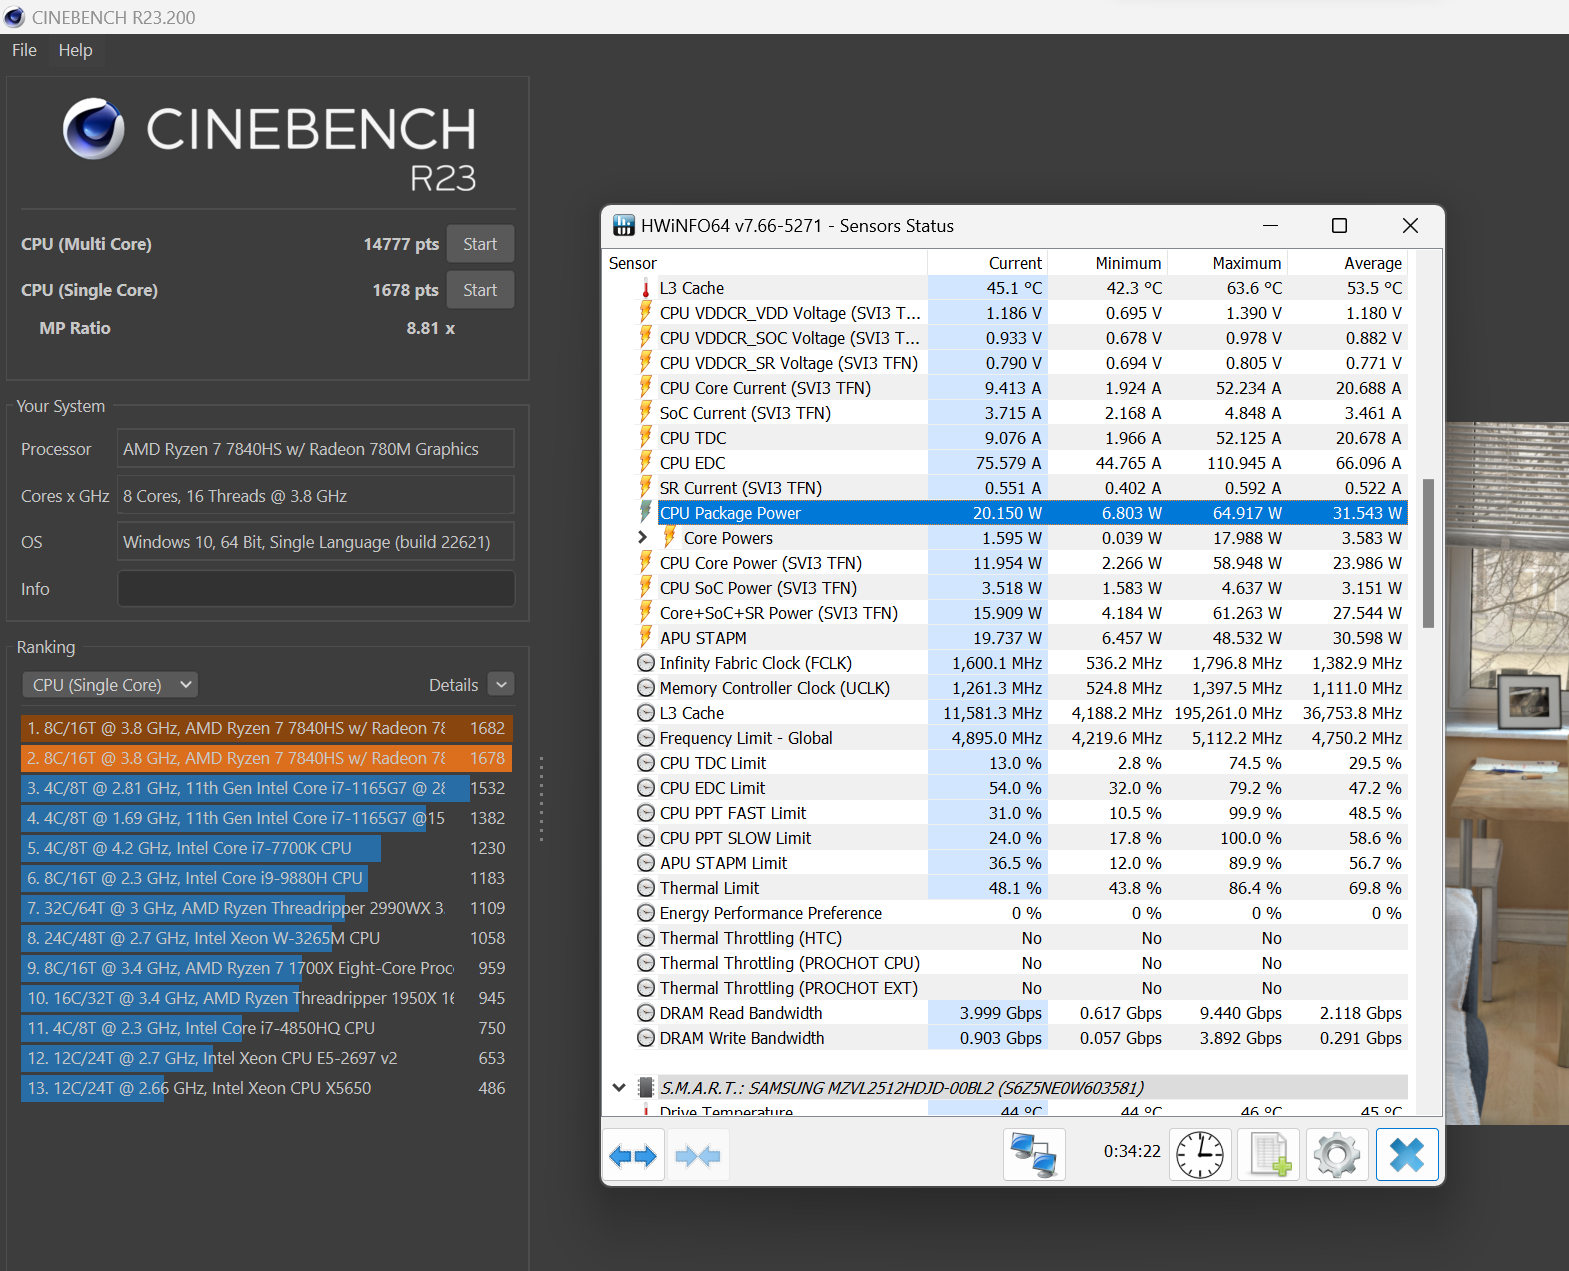Click the Average column header
1569x1271 pixels.
[1348, 263]
